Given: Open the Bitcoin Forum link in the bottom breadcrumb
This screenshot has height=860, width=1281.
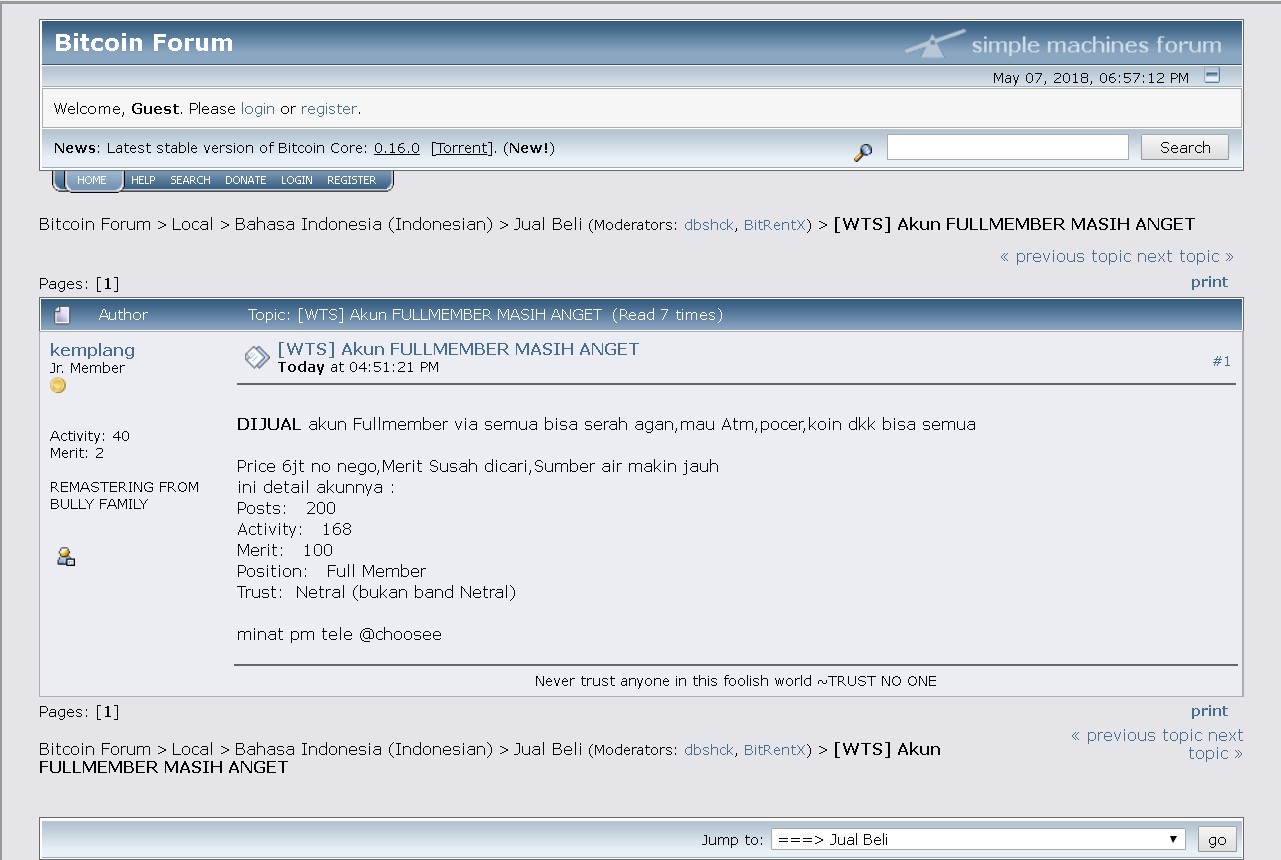Looking at the screenshot, I should 95,749.
